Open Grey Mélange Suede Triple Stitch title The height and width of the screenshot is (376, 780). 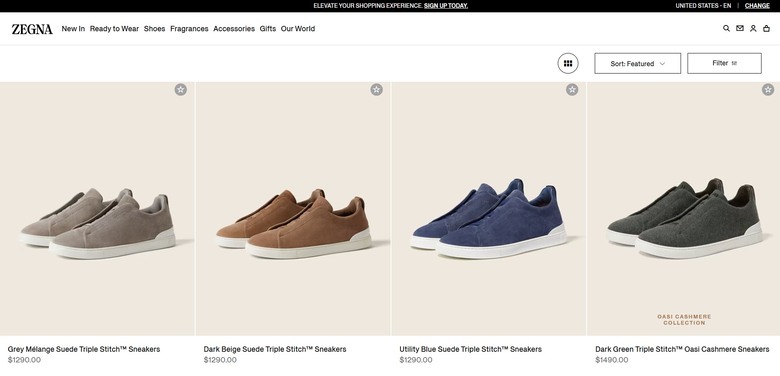pos(84,349)
